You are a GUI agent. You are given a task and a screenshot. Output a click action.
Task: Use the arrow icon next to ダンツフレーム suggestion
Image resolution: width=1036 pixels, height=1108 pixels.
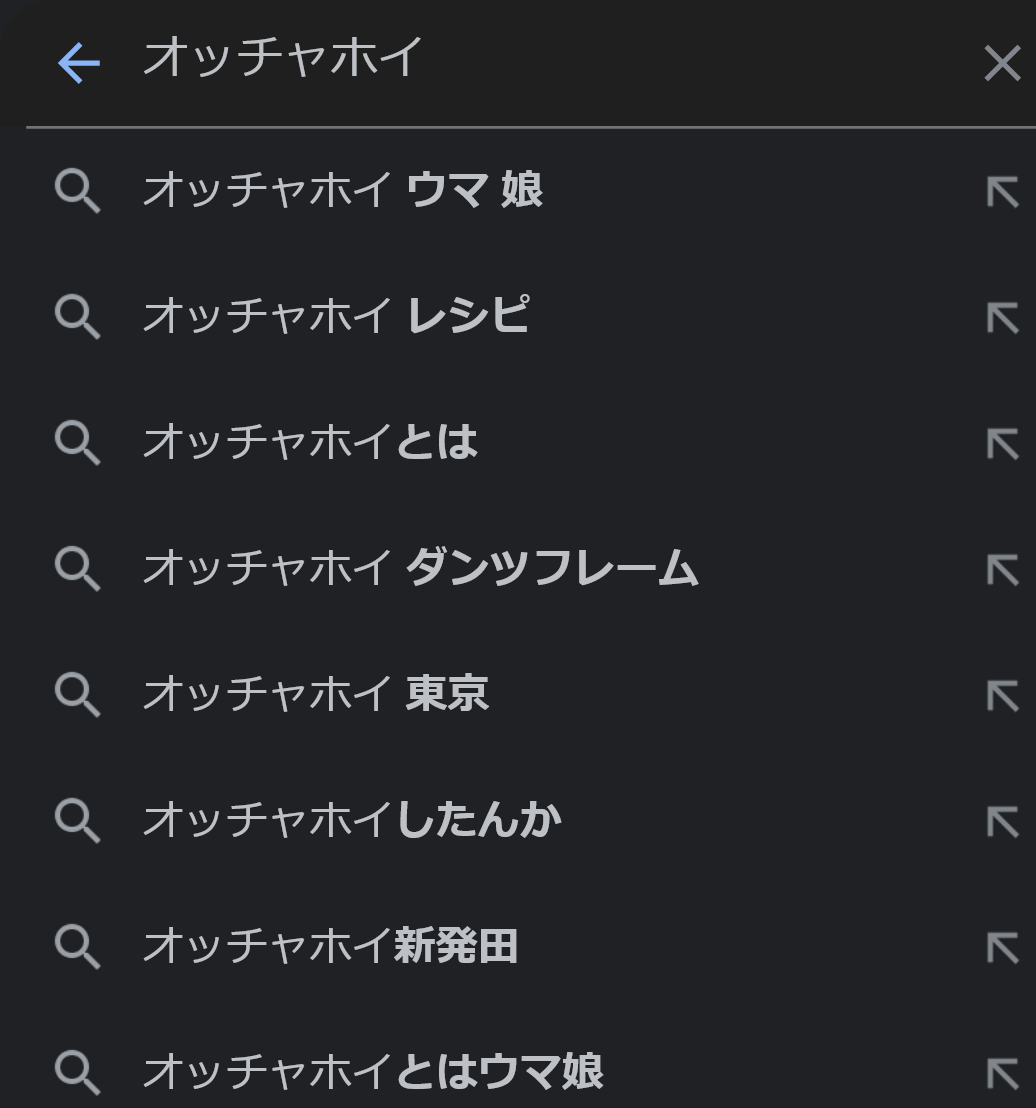pyautogui.click(x=1002, y=570)
